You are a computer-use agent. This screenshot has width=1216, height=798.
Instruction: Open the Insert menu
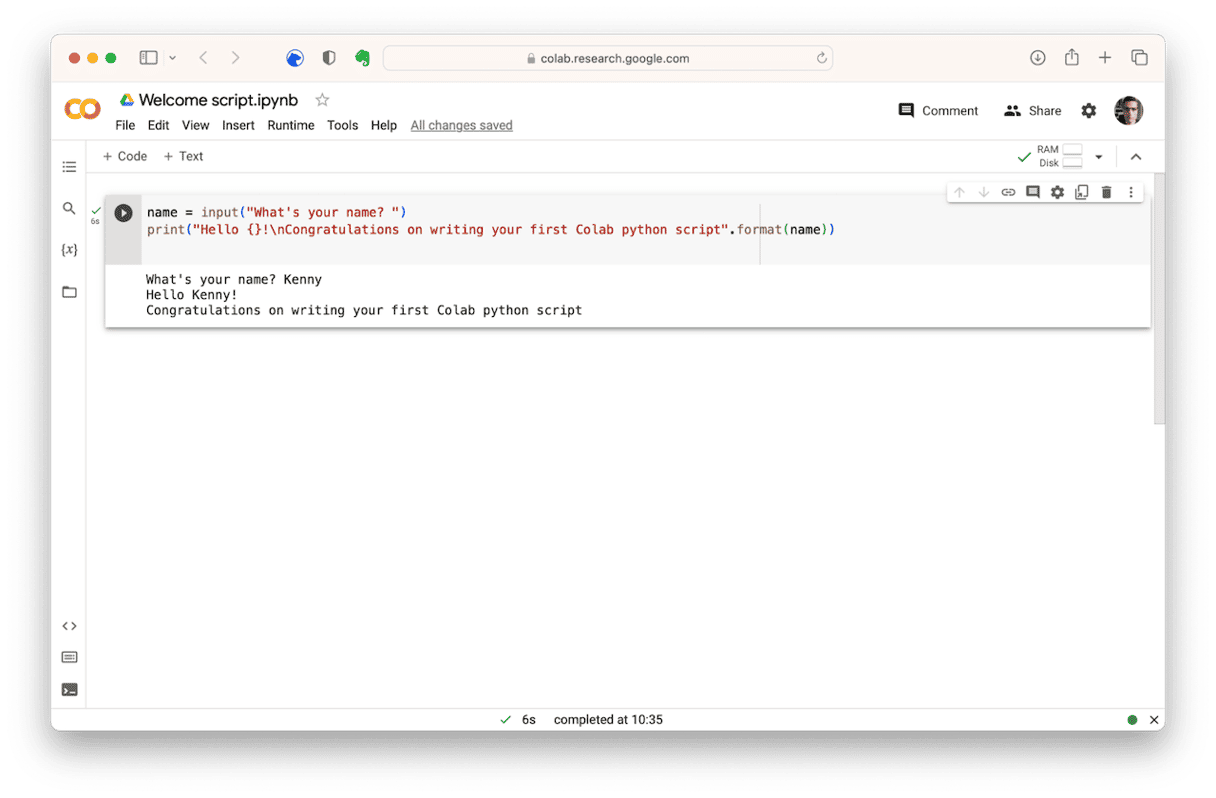point(238,125)
